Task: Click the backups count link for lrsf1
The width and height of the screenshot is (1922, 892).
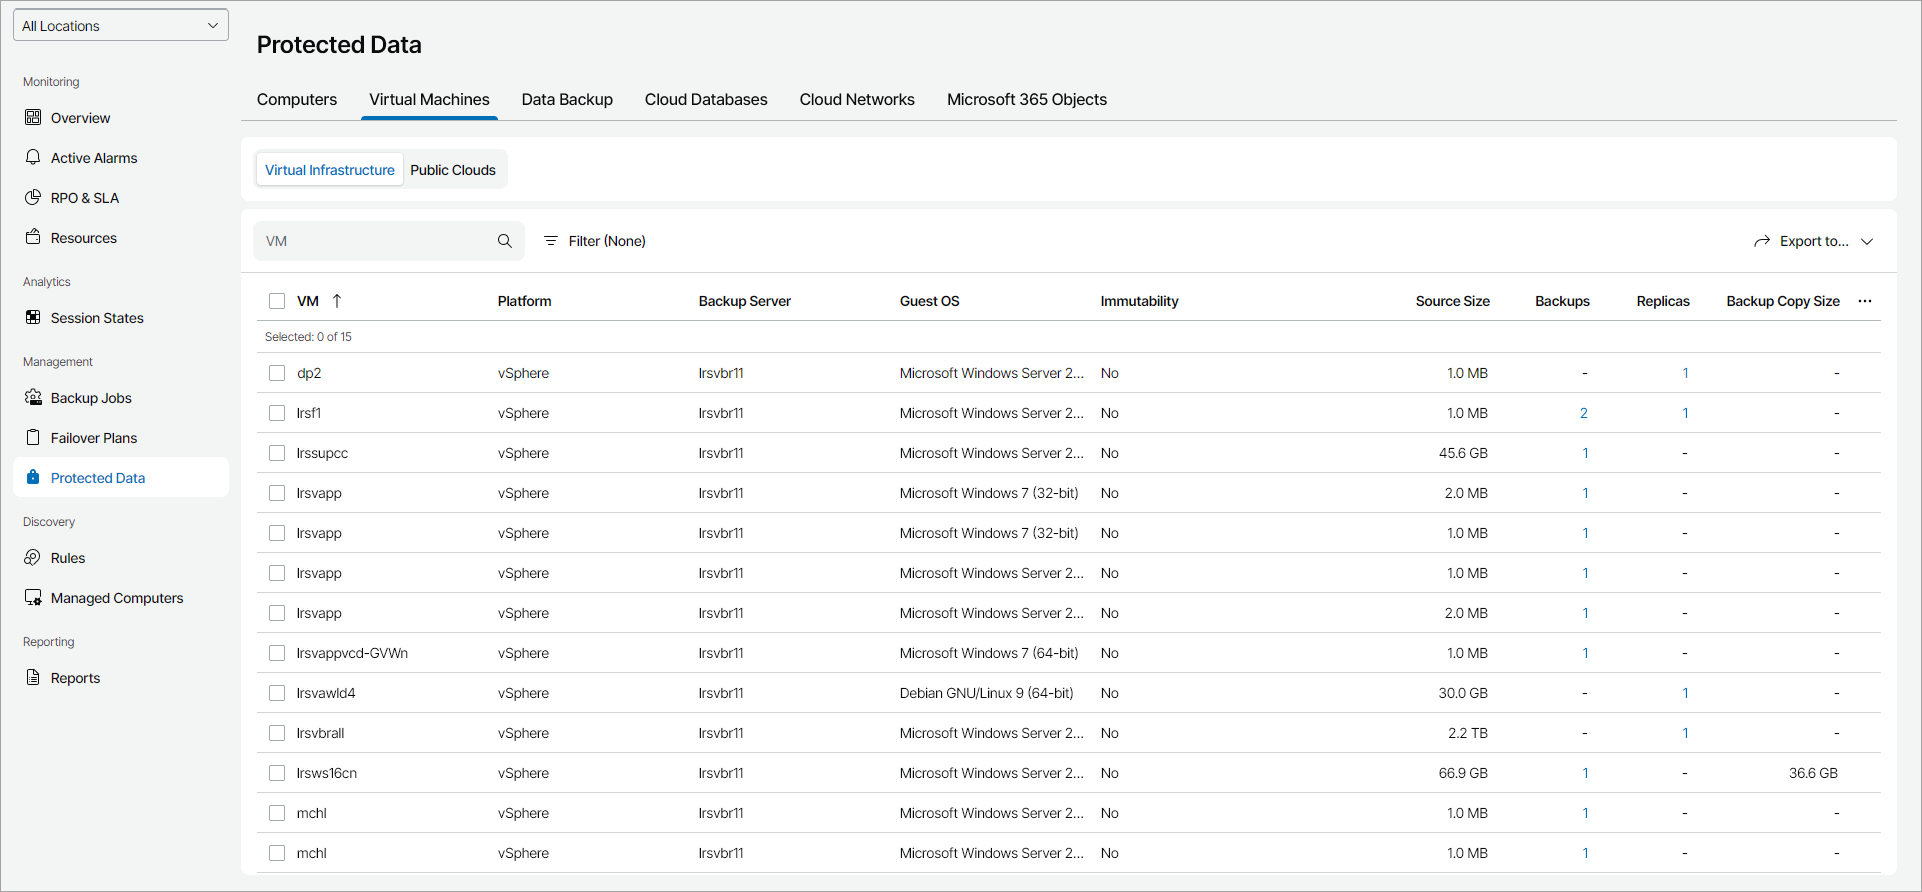Action: point(1584,413)
